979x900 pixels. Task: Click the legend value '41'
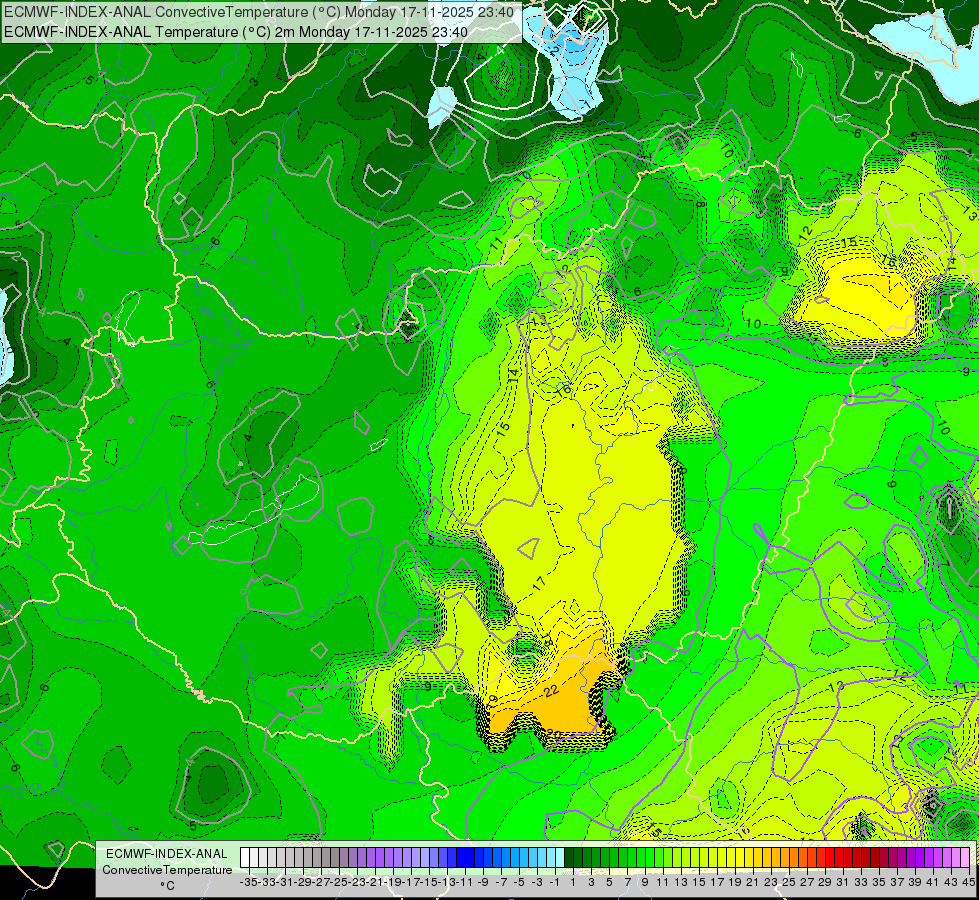click(x=933, y=882)
